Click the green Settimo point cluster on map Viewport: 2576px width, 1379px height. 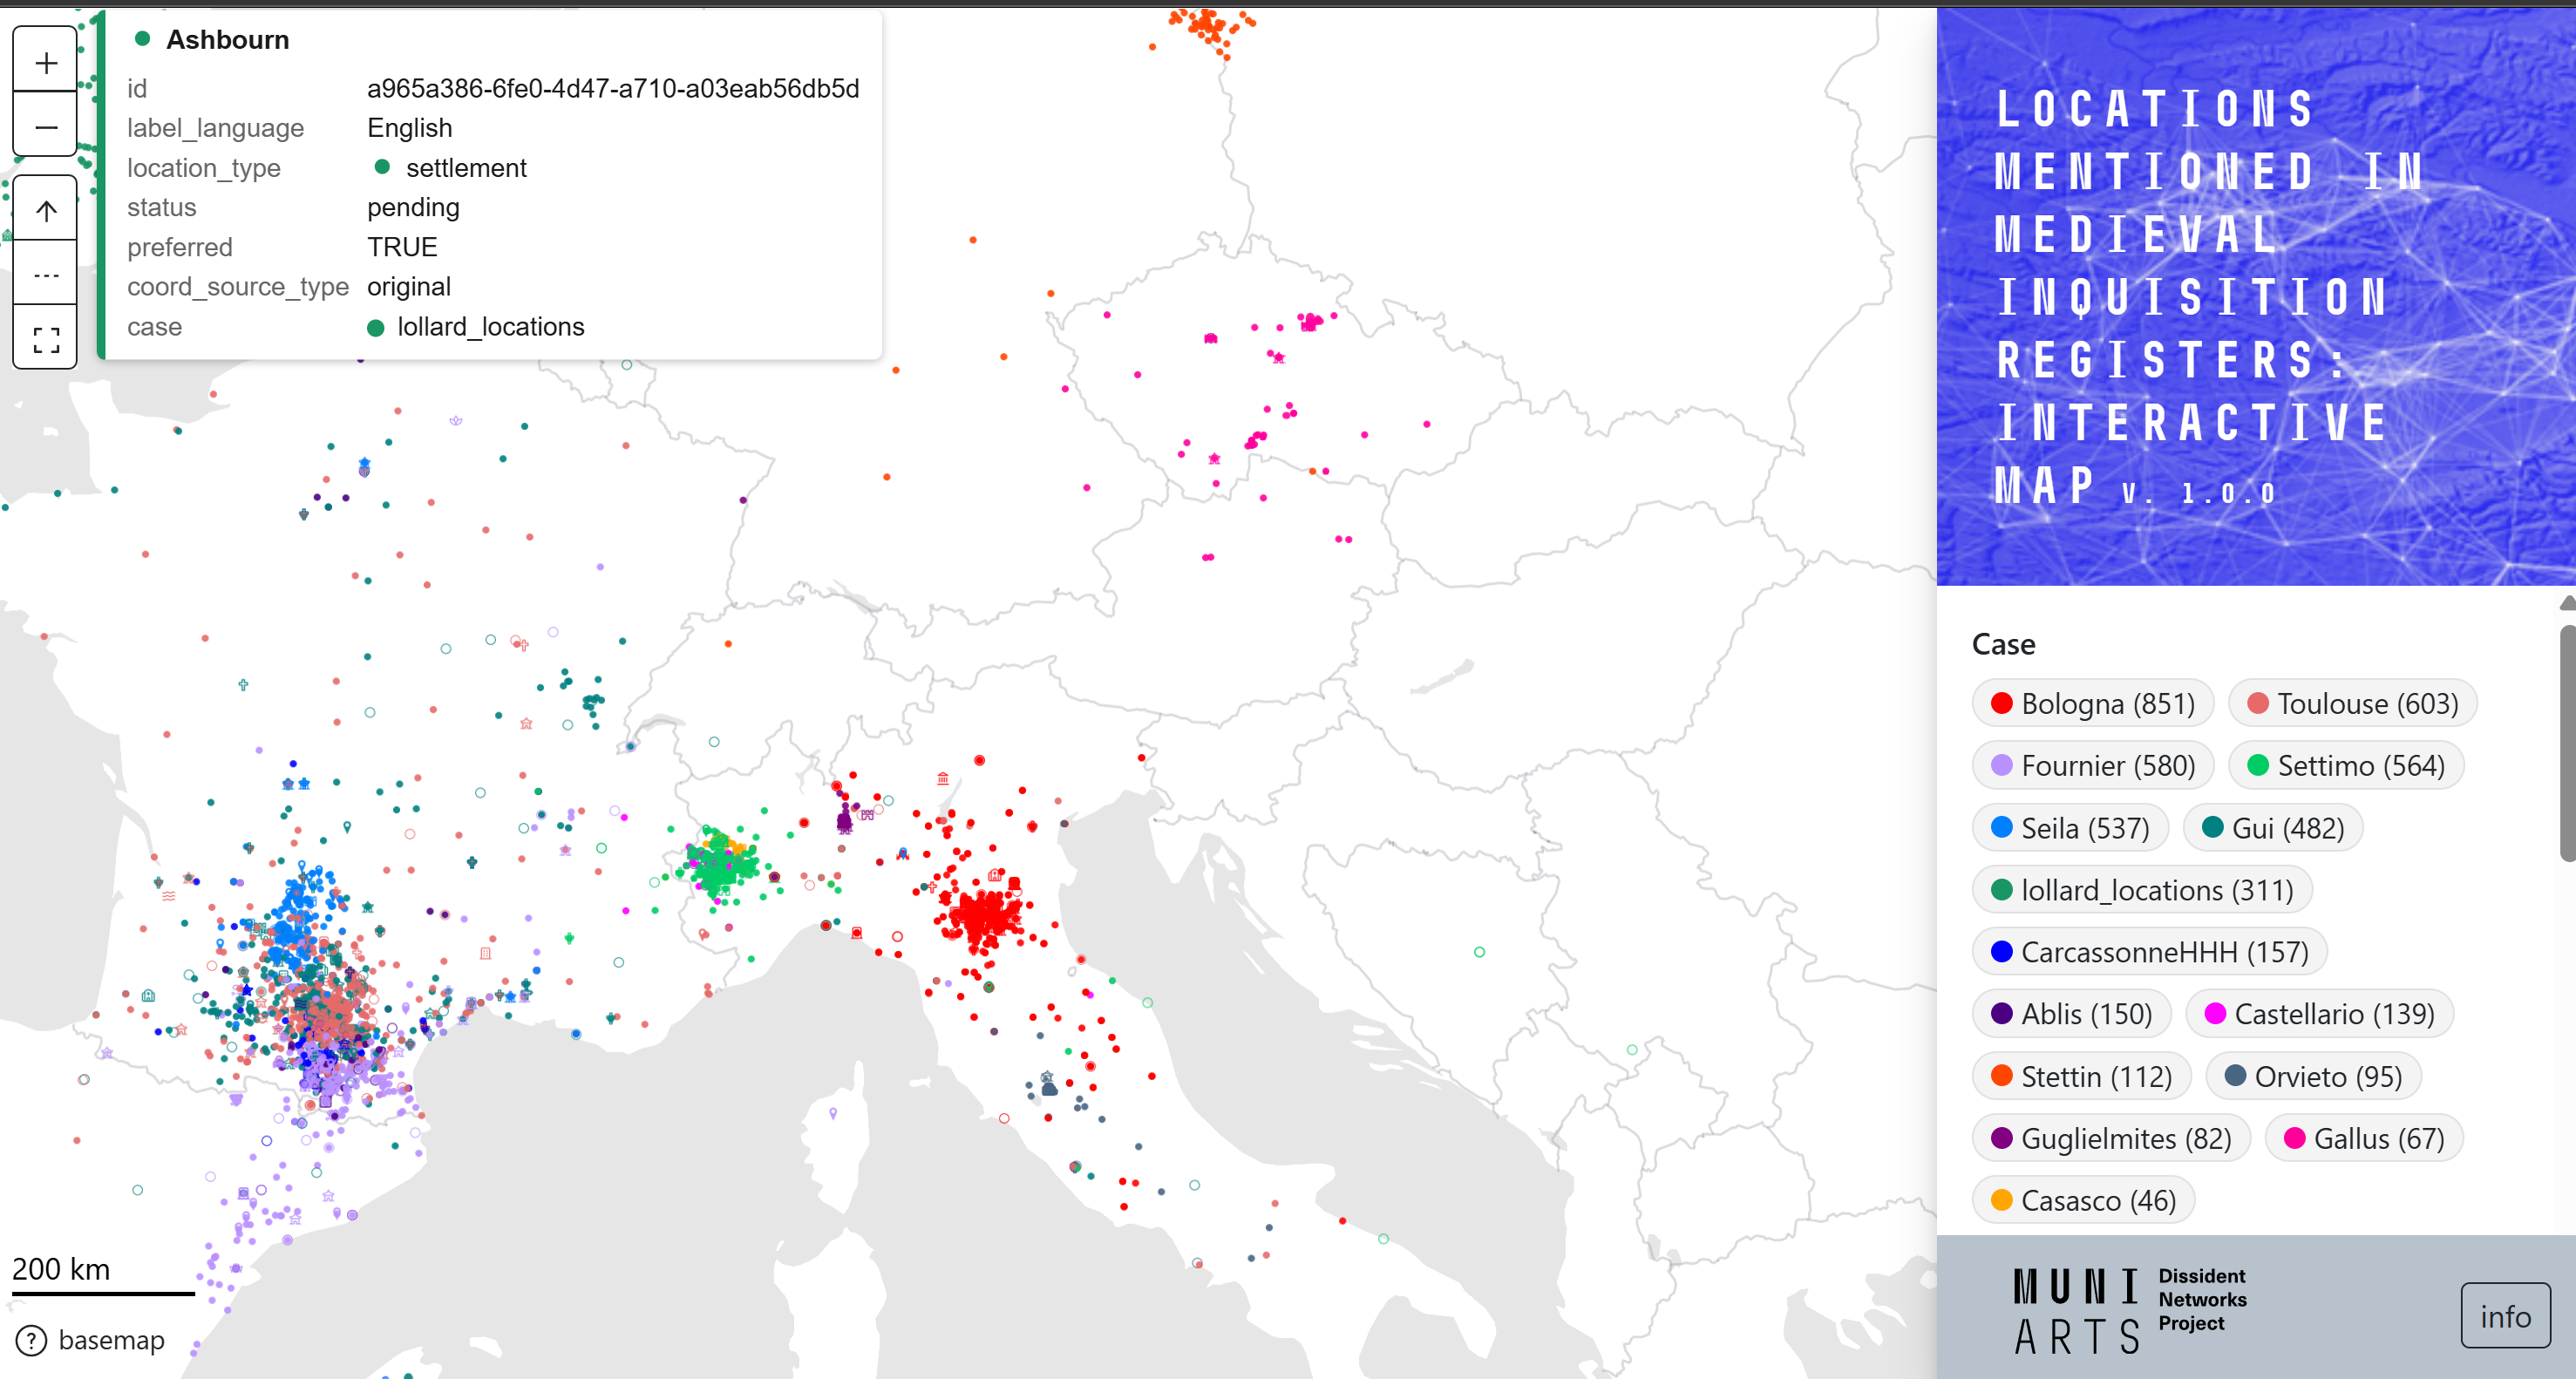pyautogui.click(x=722, y=865)
